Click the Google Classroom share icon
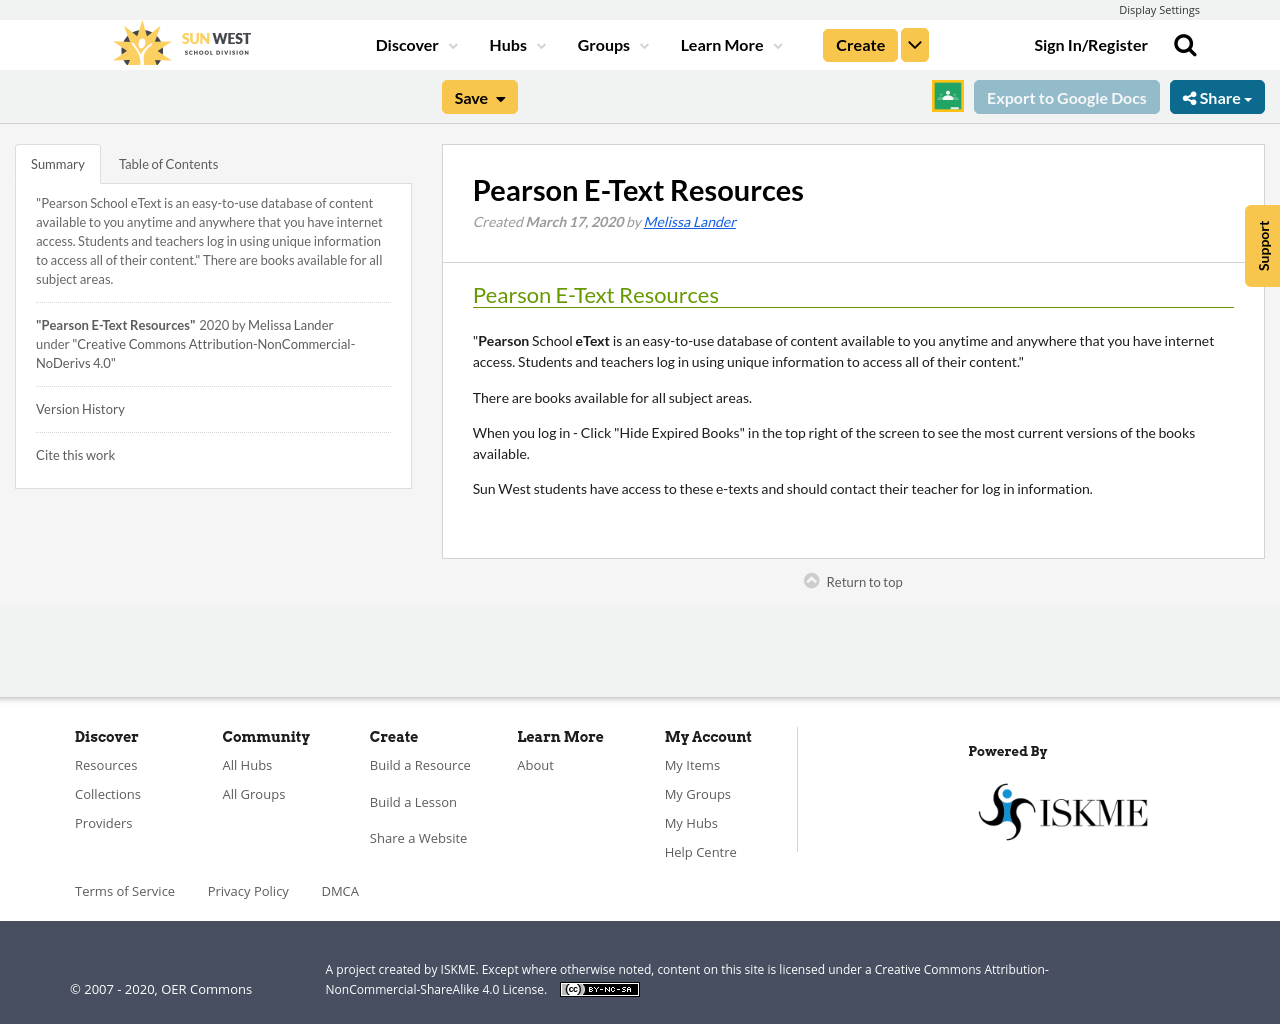Image resolution: width=1280 pixels, height=1024 pixels. (x=946, y=95)
